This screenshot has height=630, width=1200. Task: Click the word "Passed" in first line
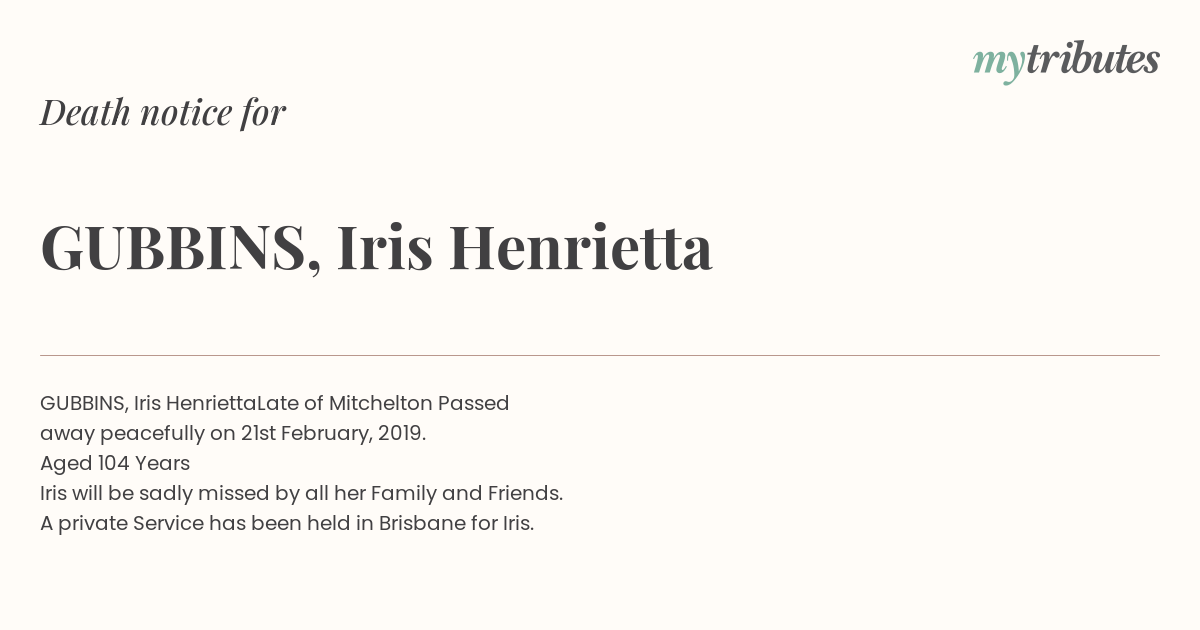pyautogui.click(x=474, y=403)
